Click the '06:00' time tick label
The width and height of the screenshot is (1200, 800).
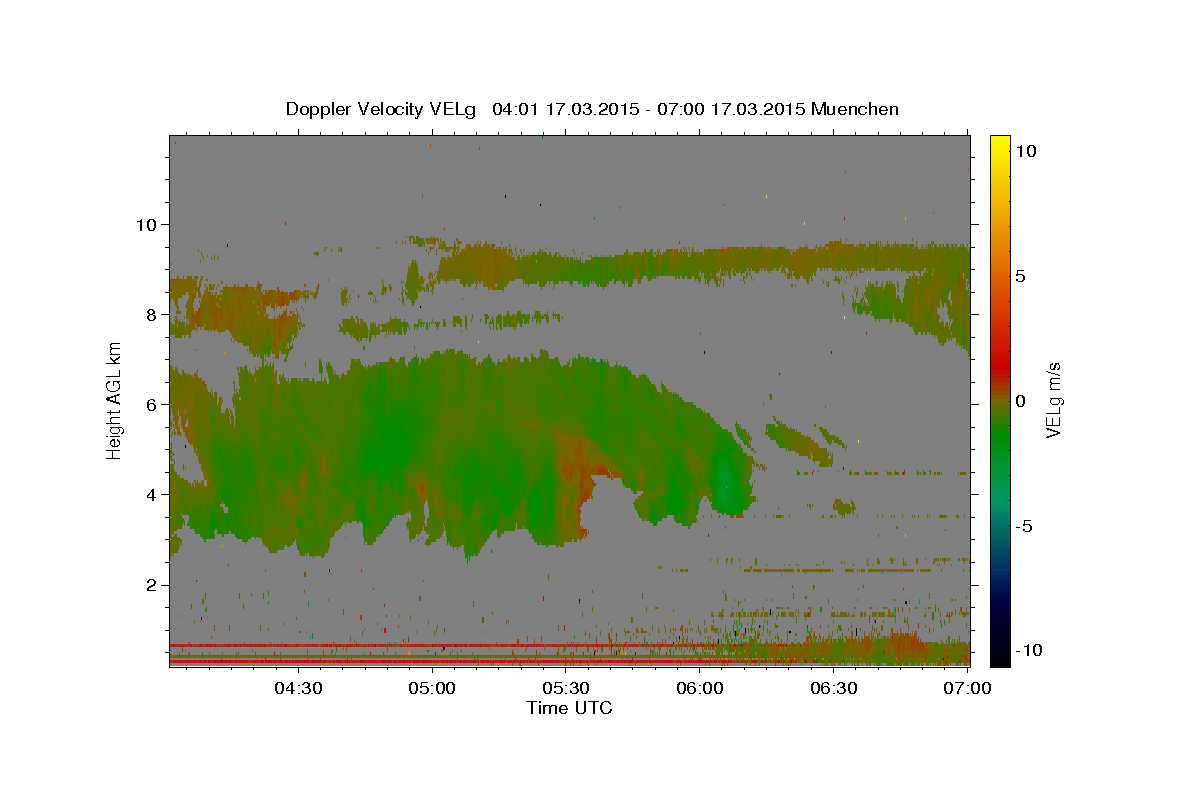click(700, 688)
